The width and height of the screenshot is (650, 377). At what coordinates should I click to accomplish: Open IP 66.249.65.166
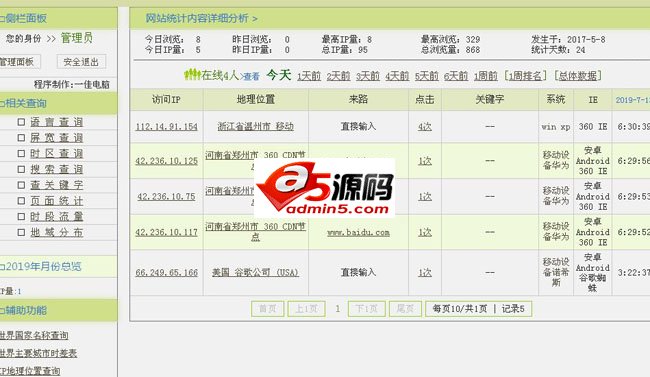(166, 272)
